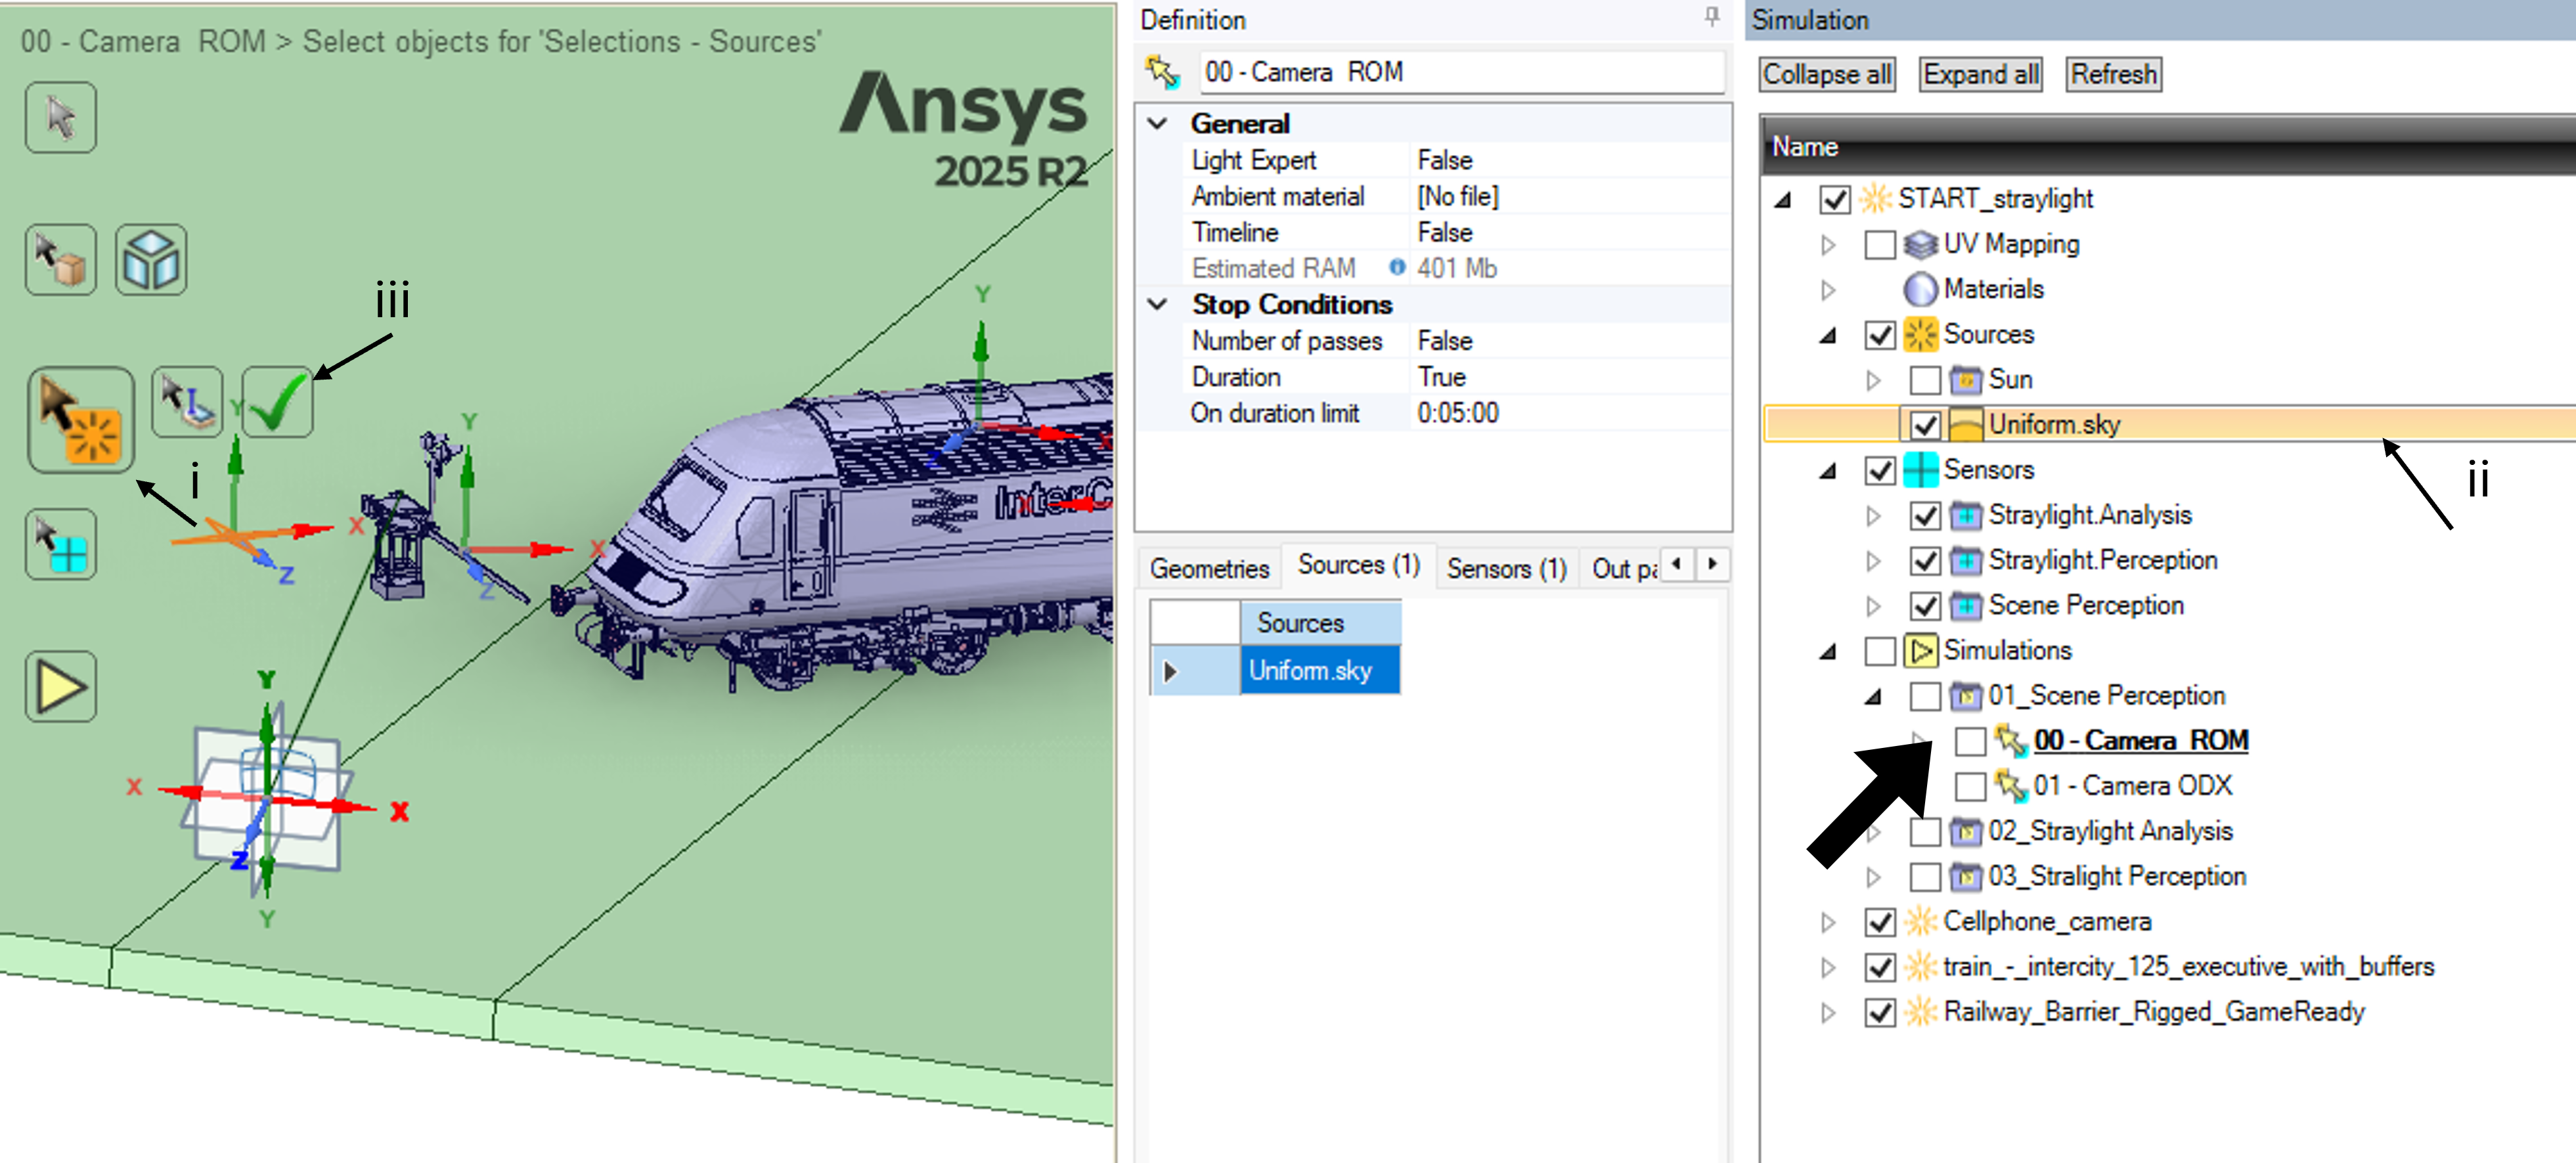Select the 01 - Camera ODX simulation
Image resolution: width=2576 pixels, height=1163 pixels.
2132,786
